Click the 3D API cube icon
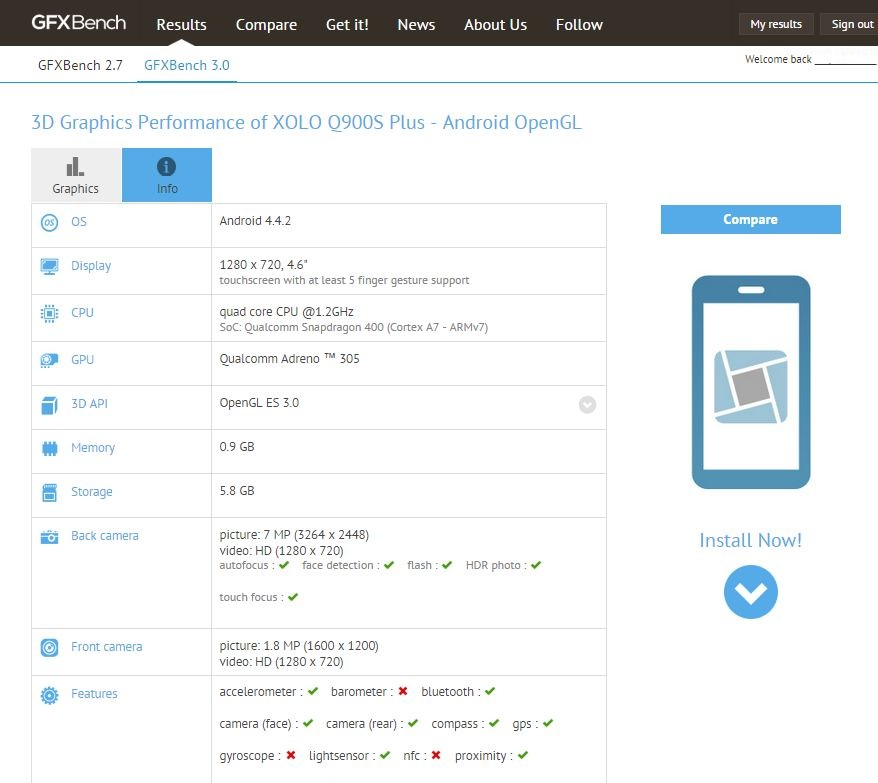This screenshot has width=878, height=783. 49,405
